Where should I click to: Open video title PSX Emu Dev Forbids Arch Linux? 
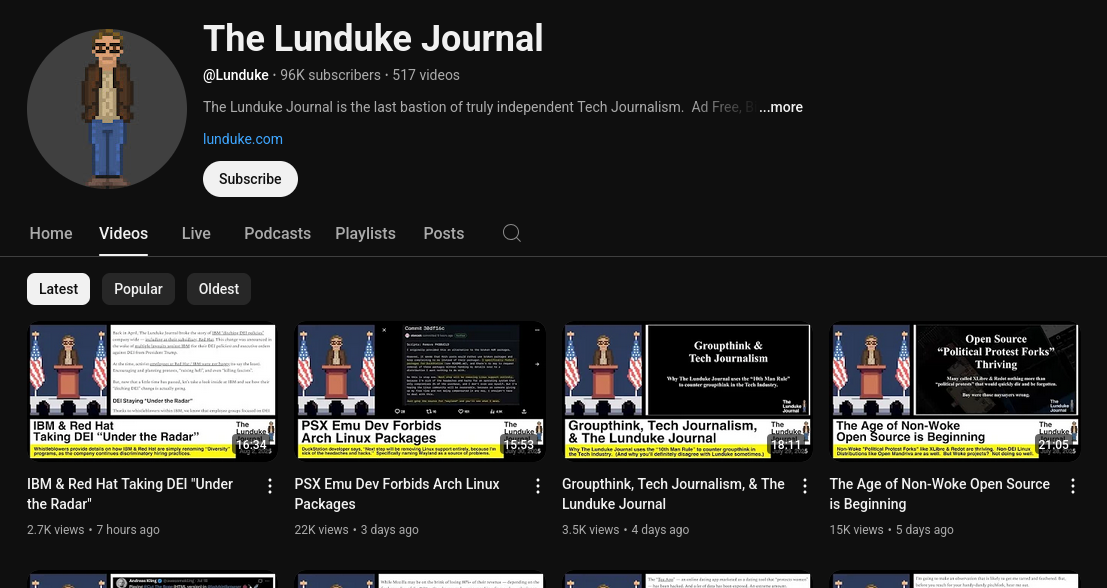pos(397,494)
